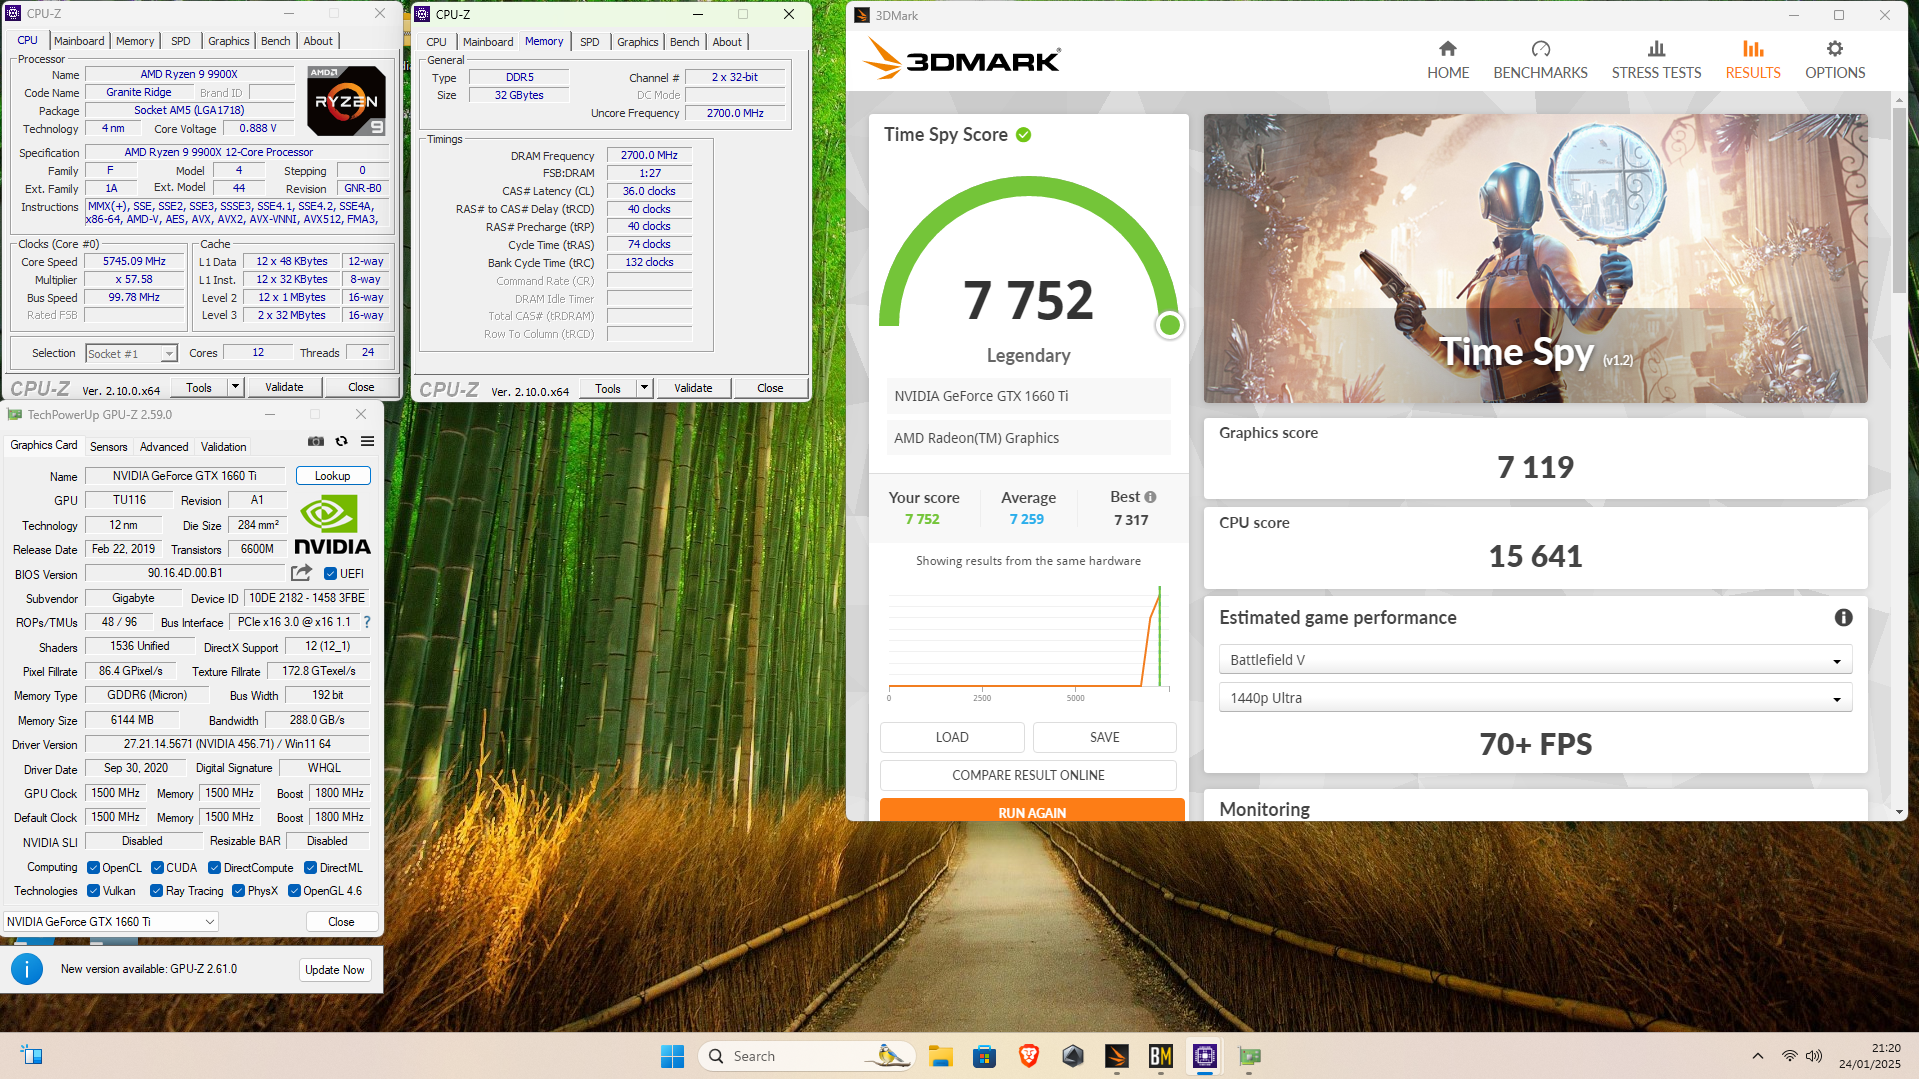The image size is (1919, 1079).
Task: Click the SAVE button in 3DMark
Action: coord(1104,737)
